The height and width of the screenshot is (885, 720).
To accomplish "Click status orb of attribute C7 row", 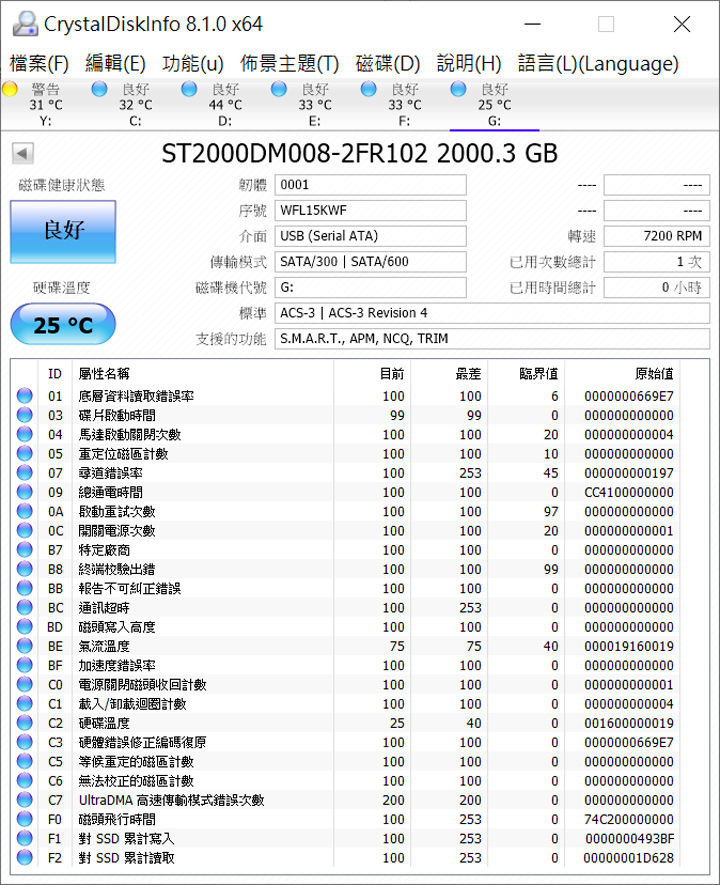I will click(25, 799).
